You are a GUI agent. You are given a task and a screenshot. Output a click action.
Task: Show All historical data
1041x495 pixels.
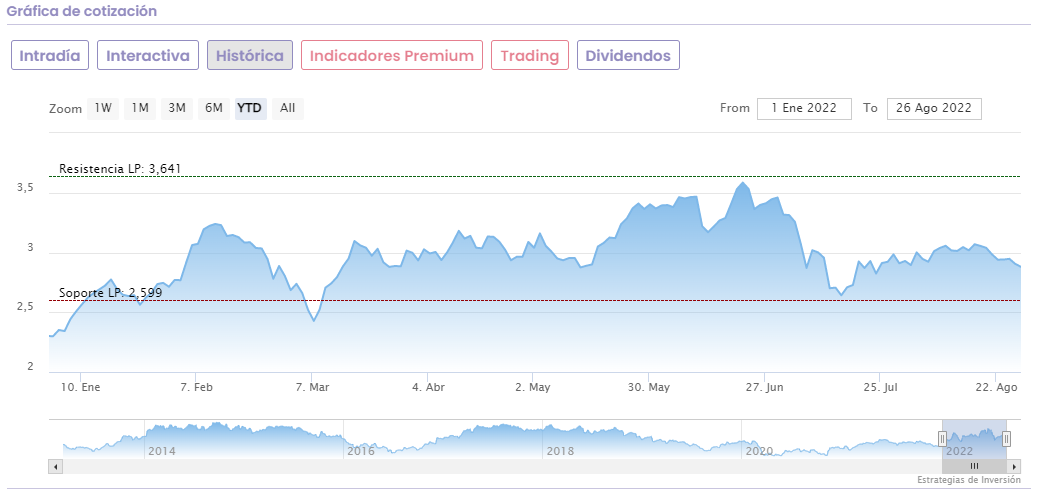tap(287, 108)
